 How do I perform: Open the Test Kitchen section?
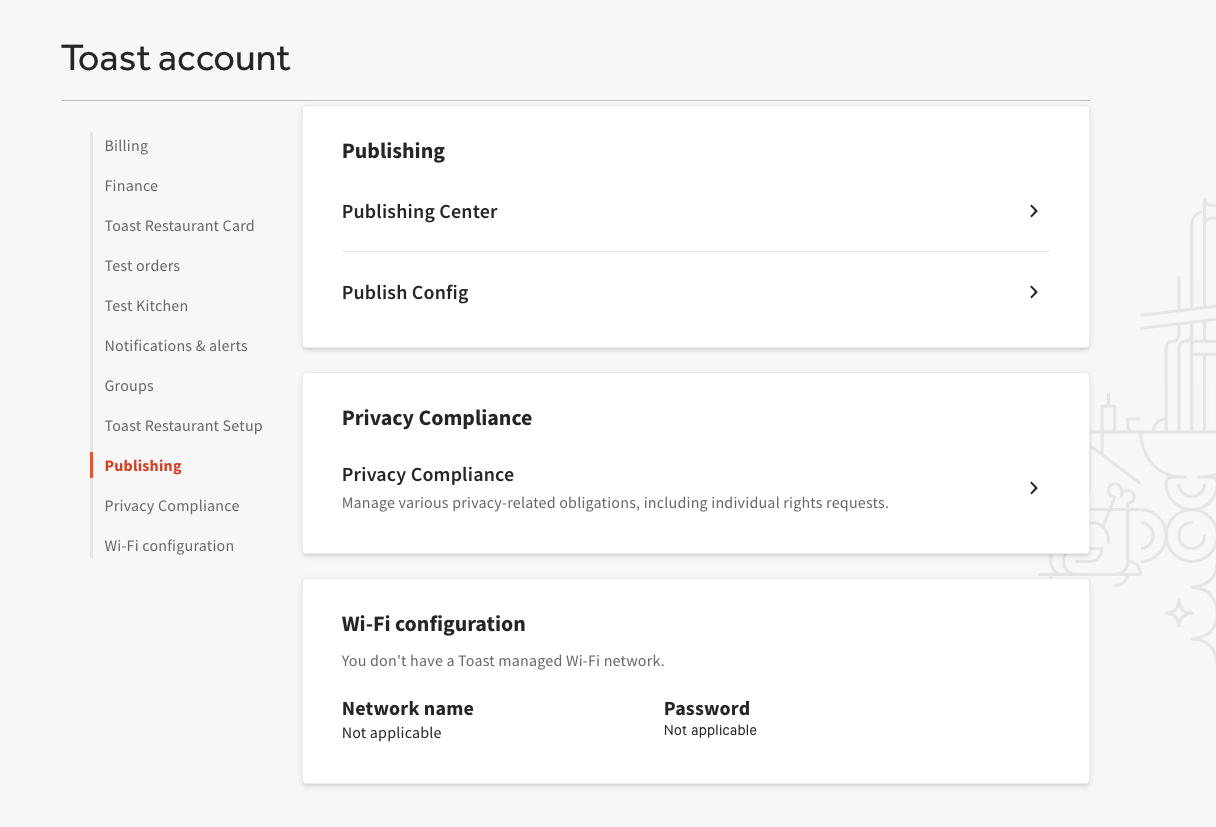point(146,305)
